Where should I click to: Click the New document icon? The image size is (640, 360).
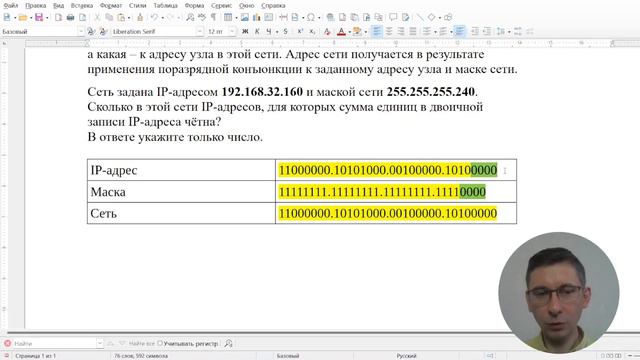click(x=7, y=17)
